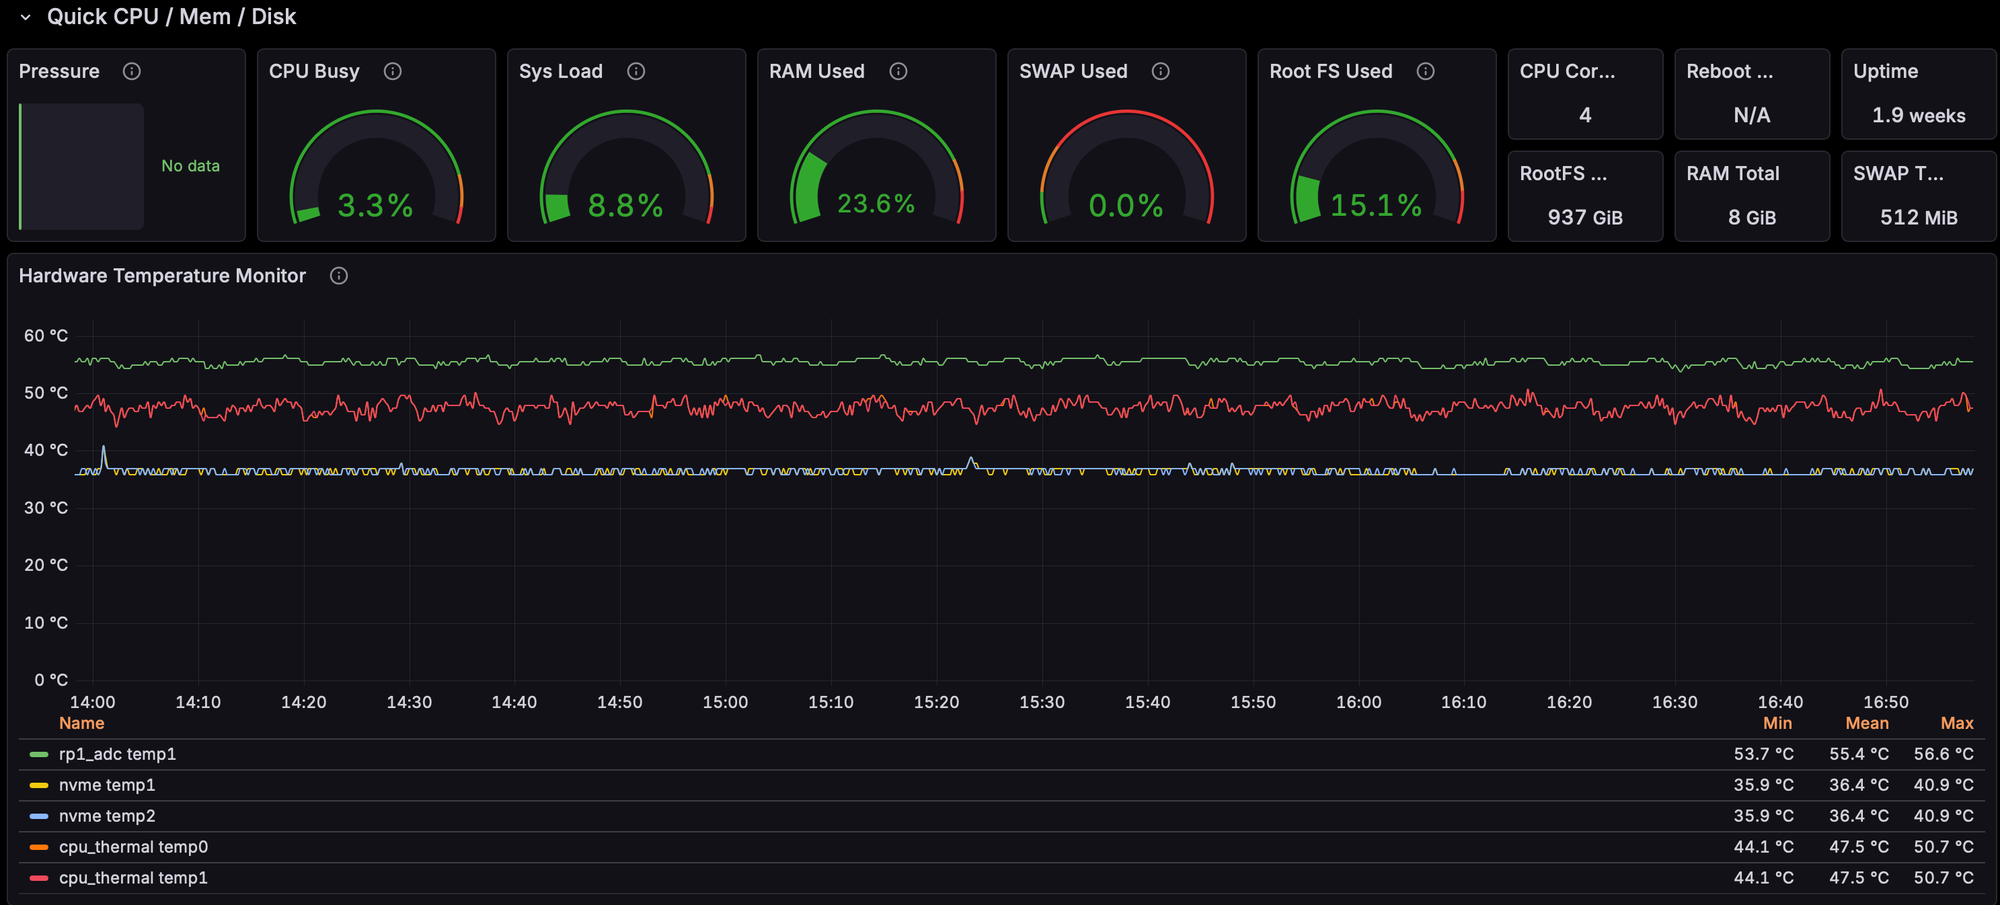Toggle nvme temp1 series visibility
Viewport: 2000px width, 905px height.
tap(107, 785)
